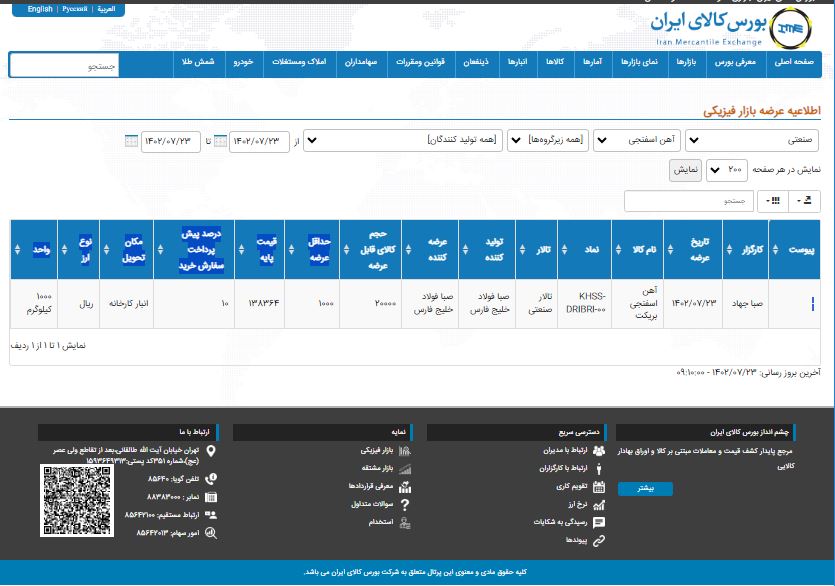Open the همه زیرگروه‌ها subgroup dropdown
The image size is (835, 586).
(548, 141)
